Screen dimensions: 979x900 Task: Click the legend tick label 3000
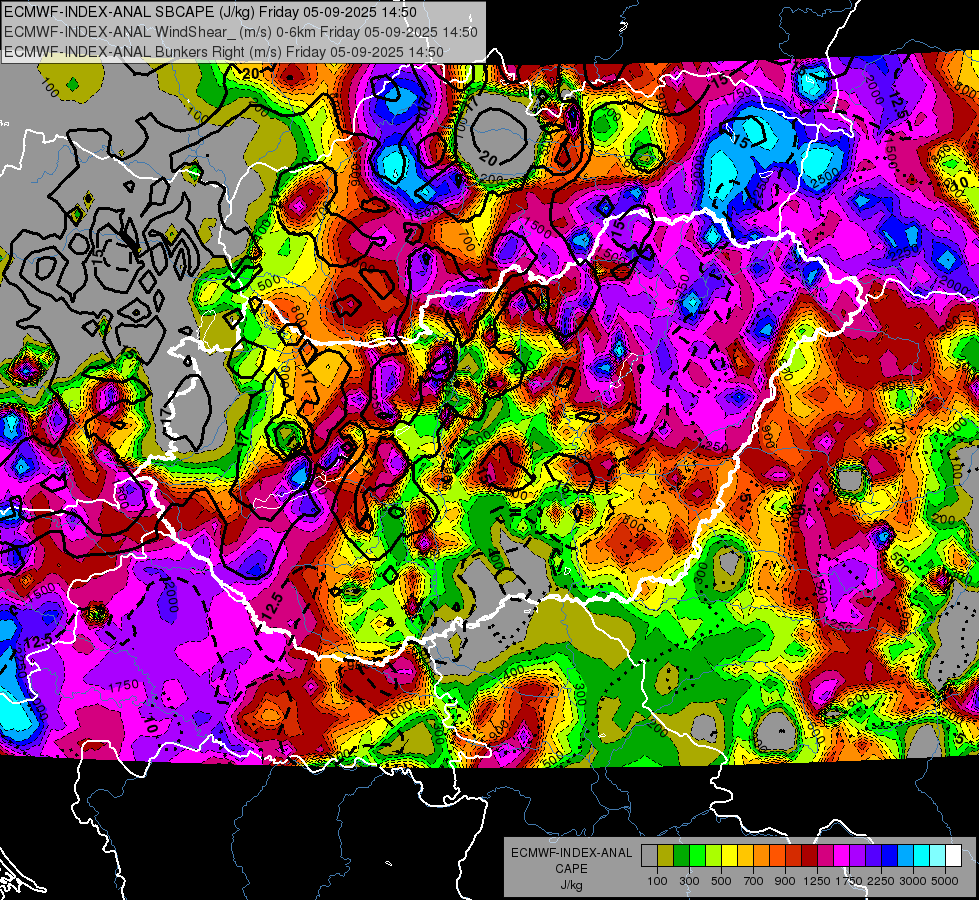pos(913,881)
